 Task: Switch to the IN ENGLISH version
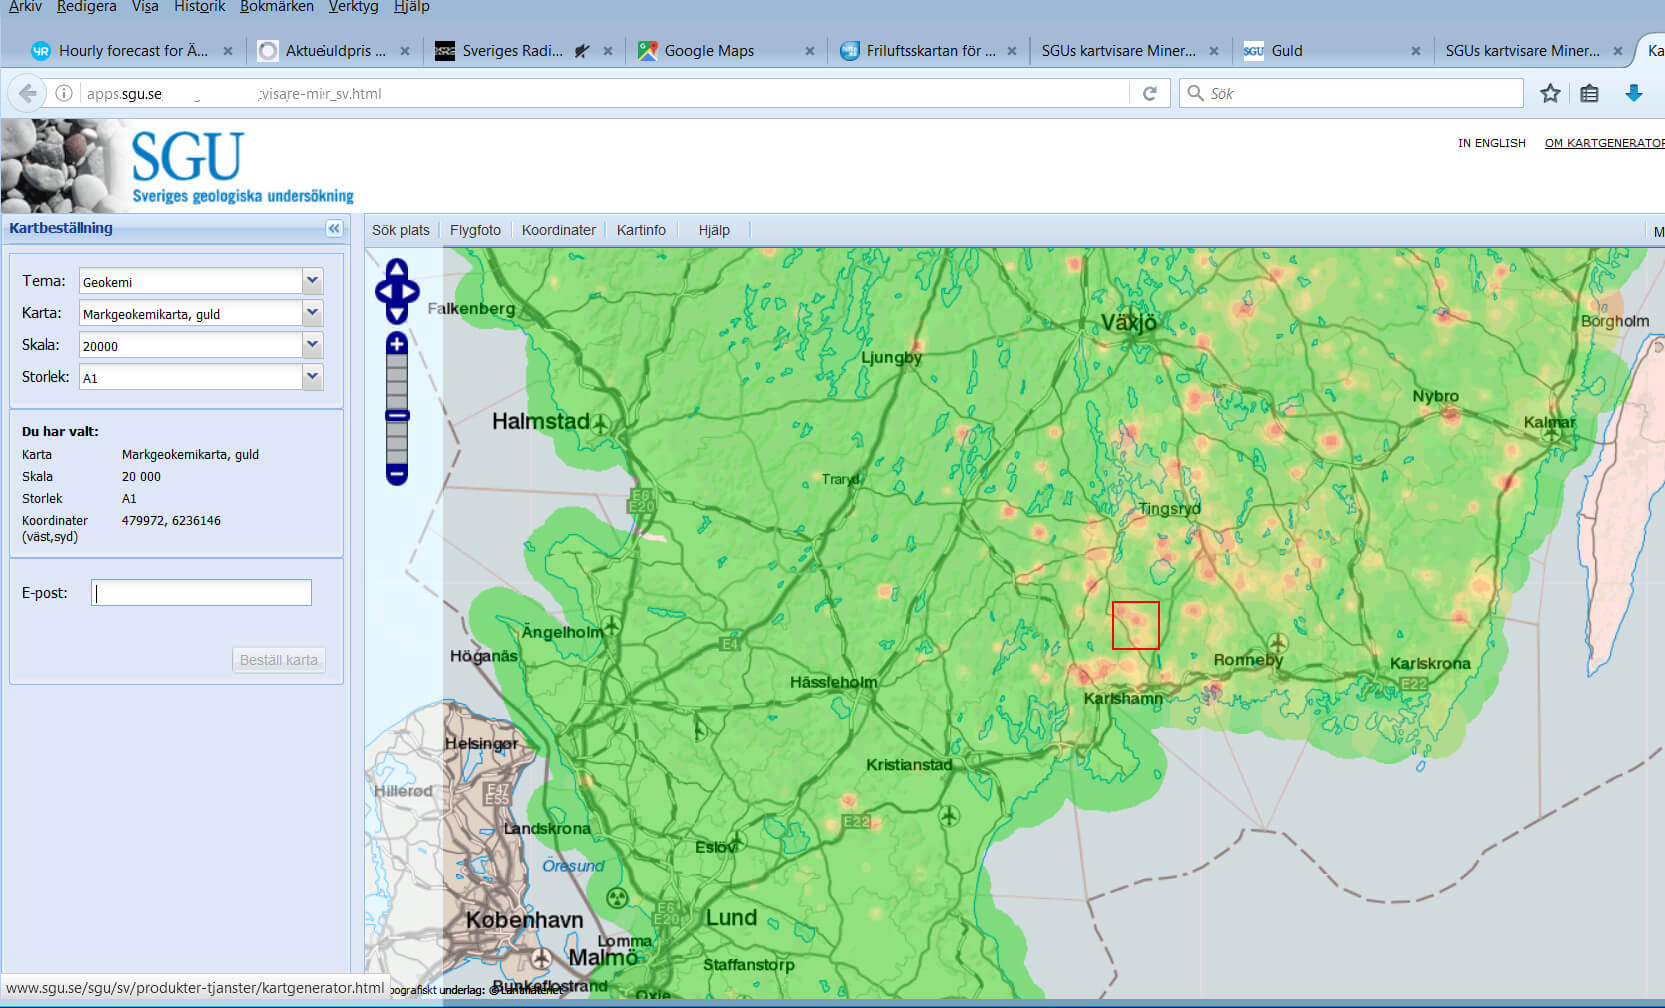coord(1491,143)
